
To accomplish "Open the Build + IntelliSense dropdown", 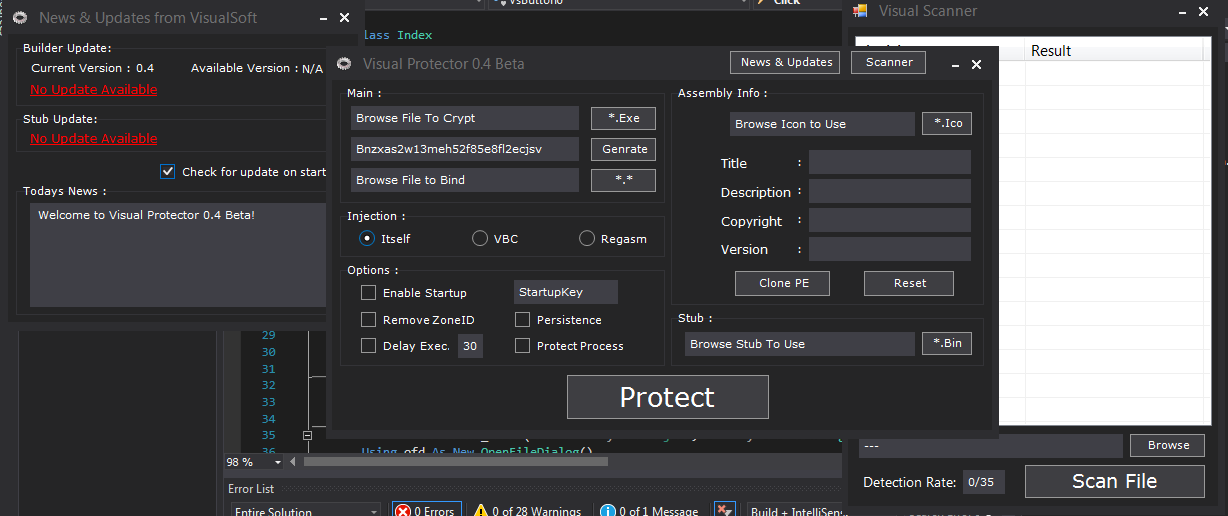I will coord(795,511).
